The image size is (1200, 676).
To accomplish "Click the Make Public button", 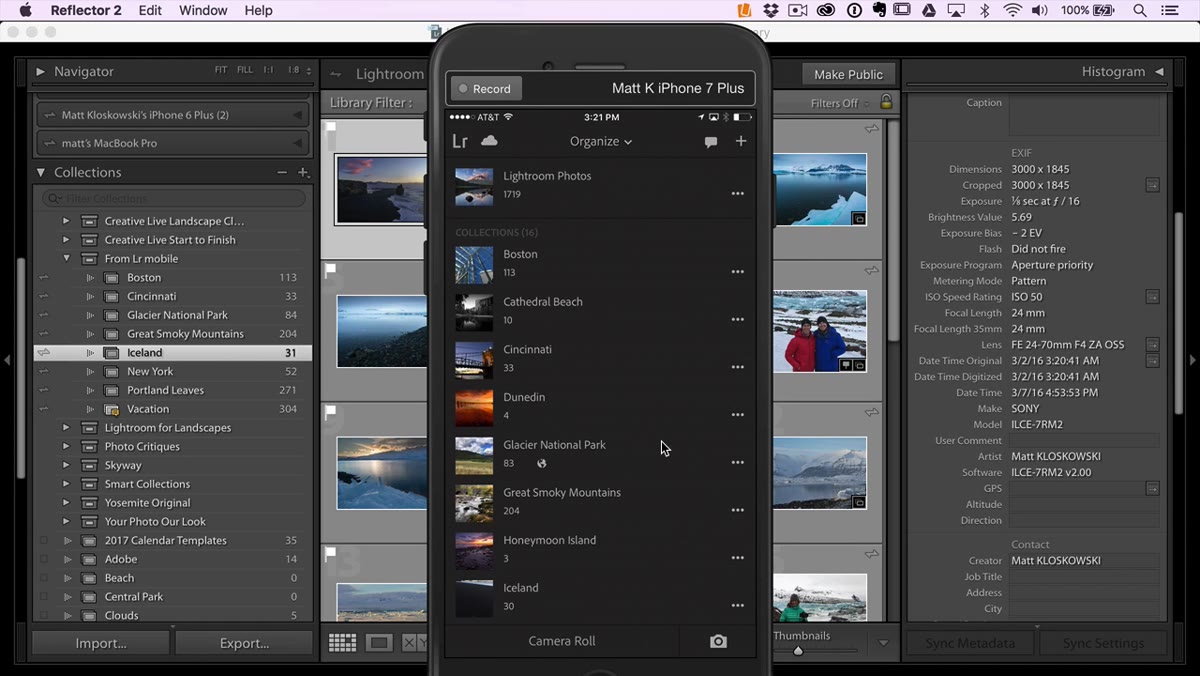I will pos(848,74).
